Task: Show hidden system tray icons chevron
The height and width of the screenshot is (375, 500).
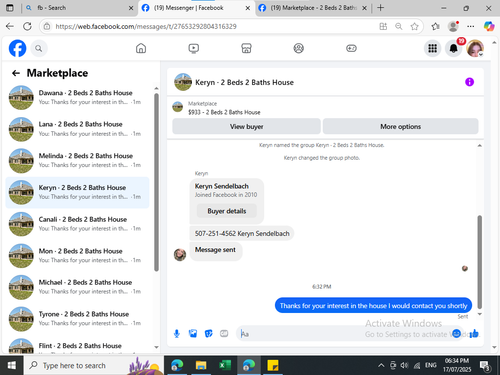Action: 381,366
